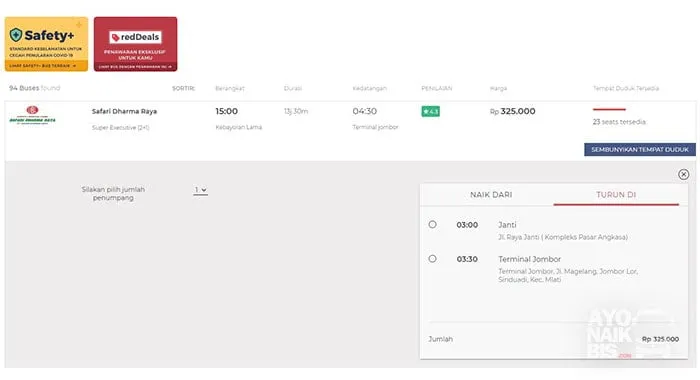The image size is (700, 380).
Task: Switch to the TURUN DI tab
Action: point(616,195)
